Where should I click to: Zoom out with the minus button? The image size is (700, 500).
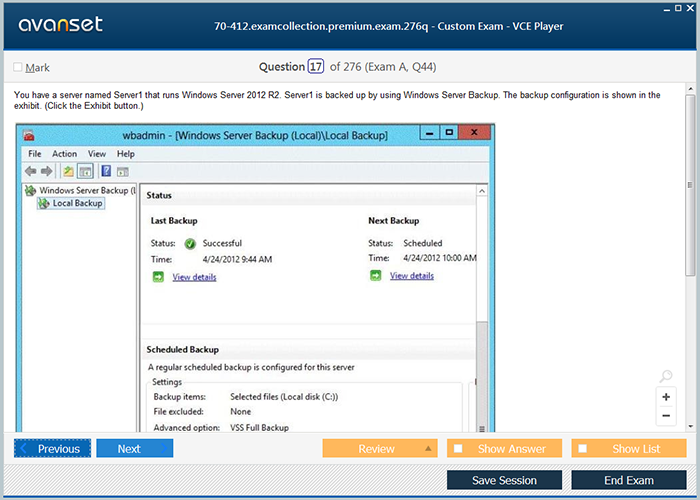tap(666, 416)
